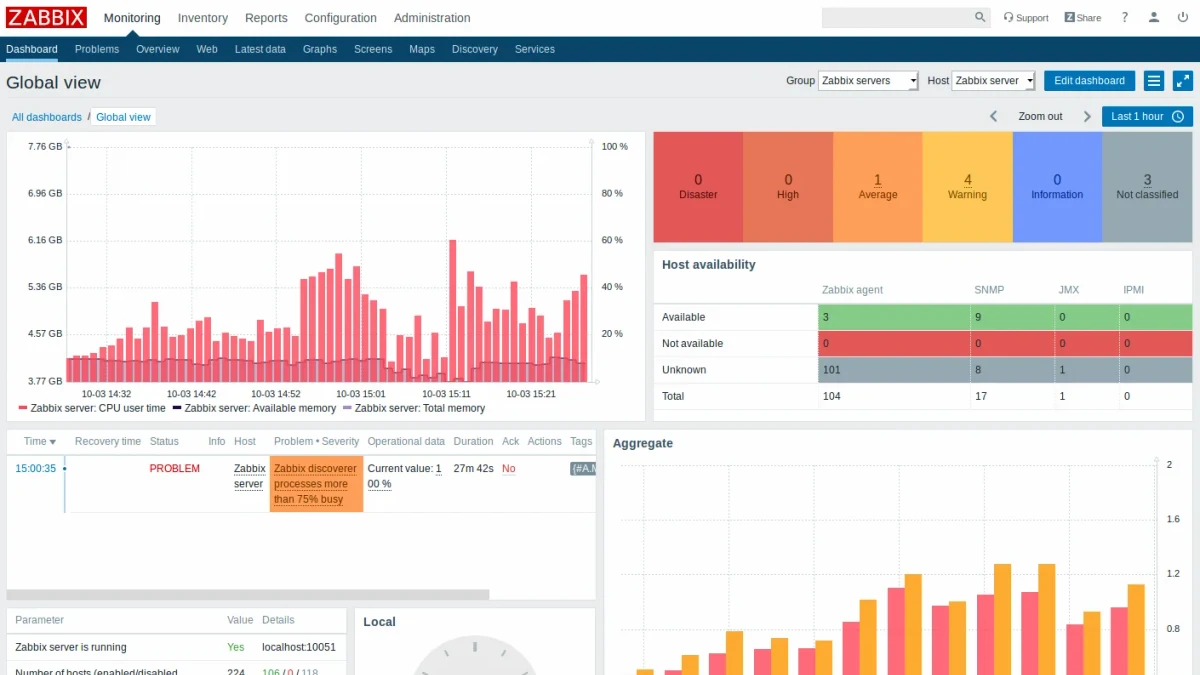Click the Zabbix logo
The width and height of the screenshot is (1200, 675).
(47, 17)
